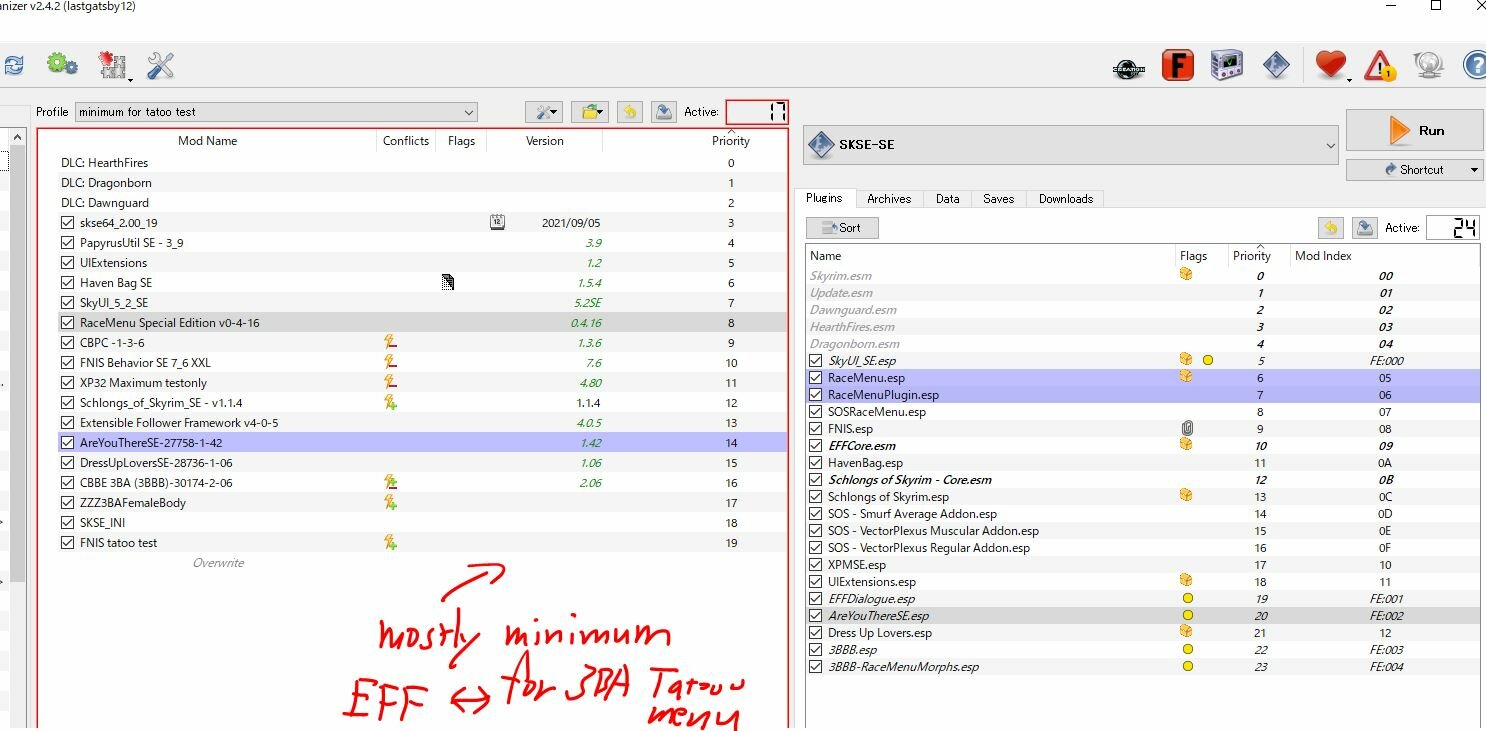Click restore backup icon beside profile
This screenshot has height=731, width=1486.
tap(629, 112)
